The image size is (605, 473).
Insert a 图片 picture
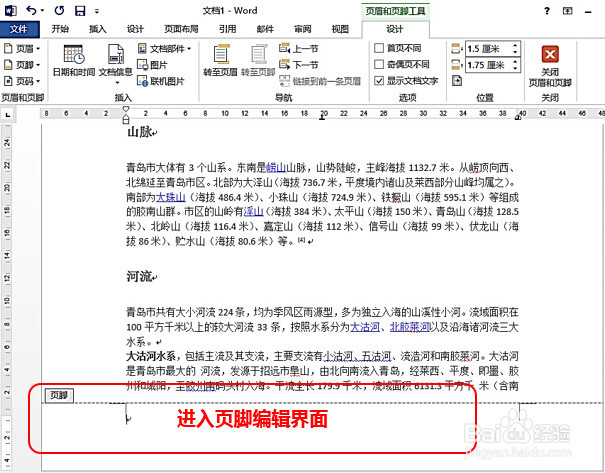click(153, 65)
